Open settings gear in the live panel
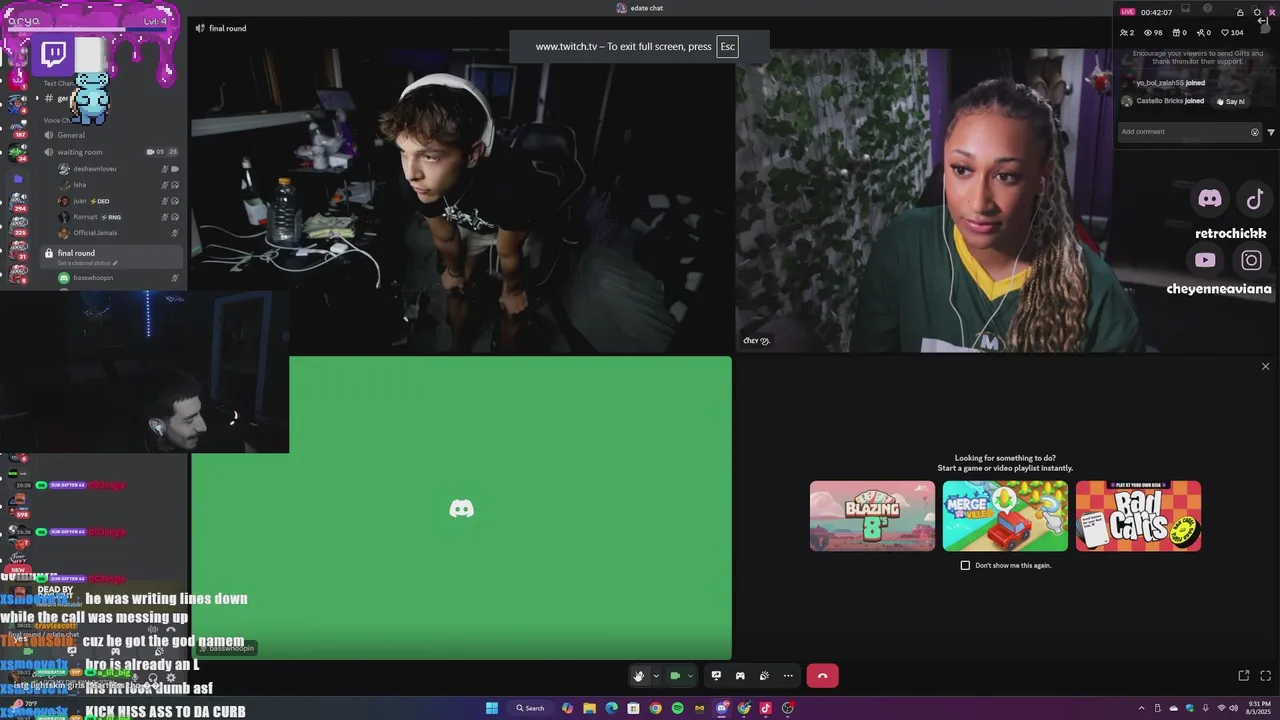The height and width of the screenshot is (720, 1280). tap(1257, 13)
